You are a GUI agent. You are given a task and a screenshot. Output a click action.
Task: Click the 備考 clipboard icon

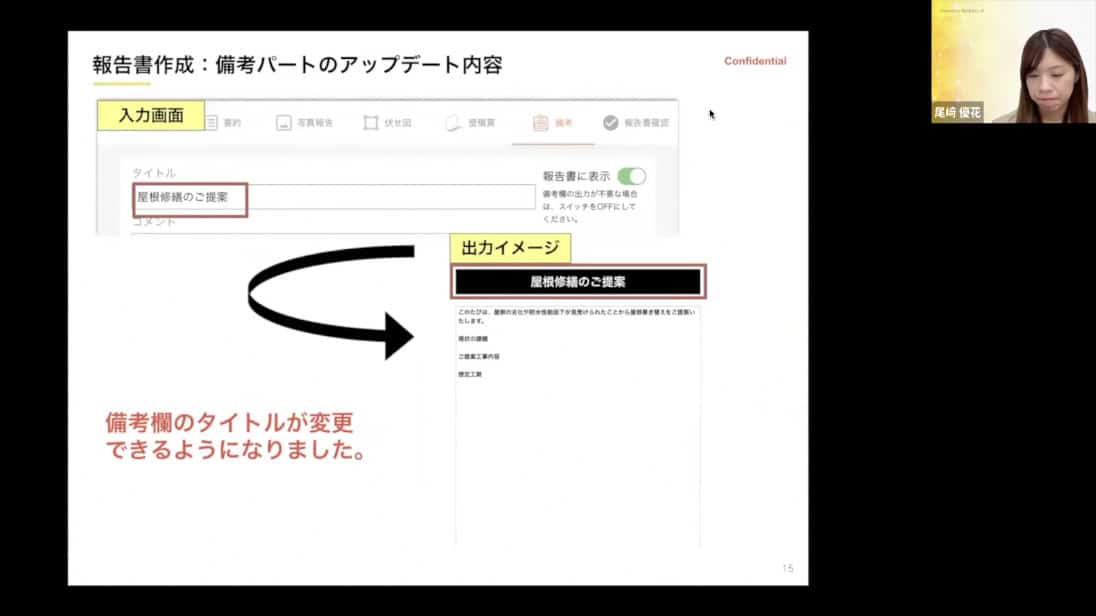click(x=540, y=123)
